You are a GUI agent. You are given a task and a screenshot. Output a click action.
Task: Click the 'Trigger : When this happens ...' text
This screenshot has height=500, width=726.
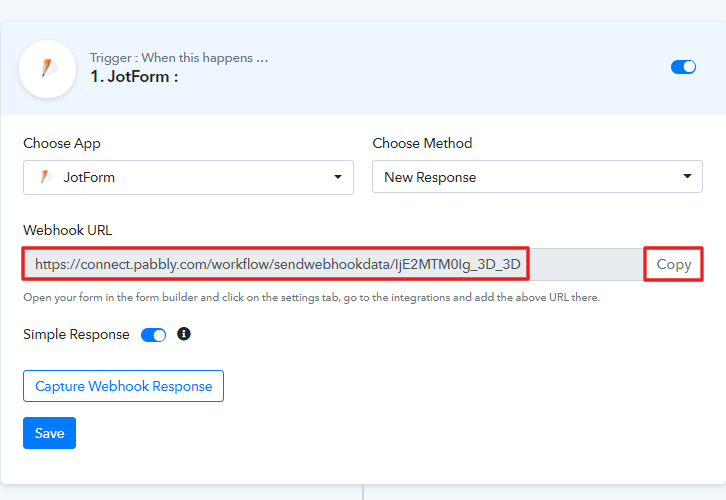[179, 58]
